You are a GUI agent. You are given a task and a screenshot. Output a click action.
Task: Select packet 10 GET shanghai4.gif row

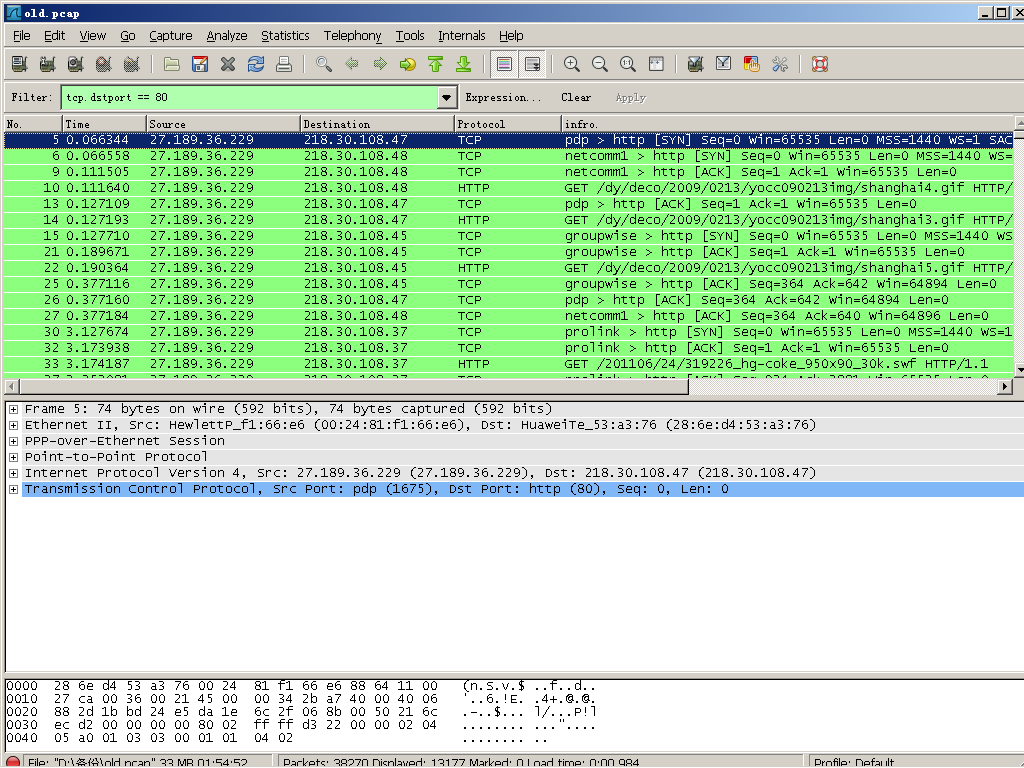(x=509, y=188)
